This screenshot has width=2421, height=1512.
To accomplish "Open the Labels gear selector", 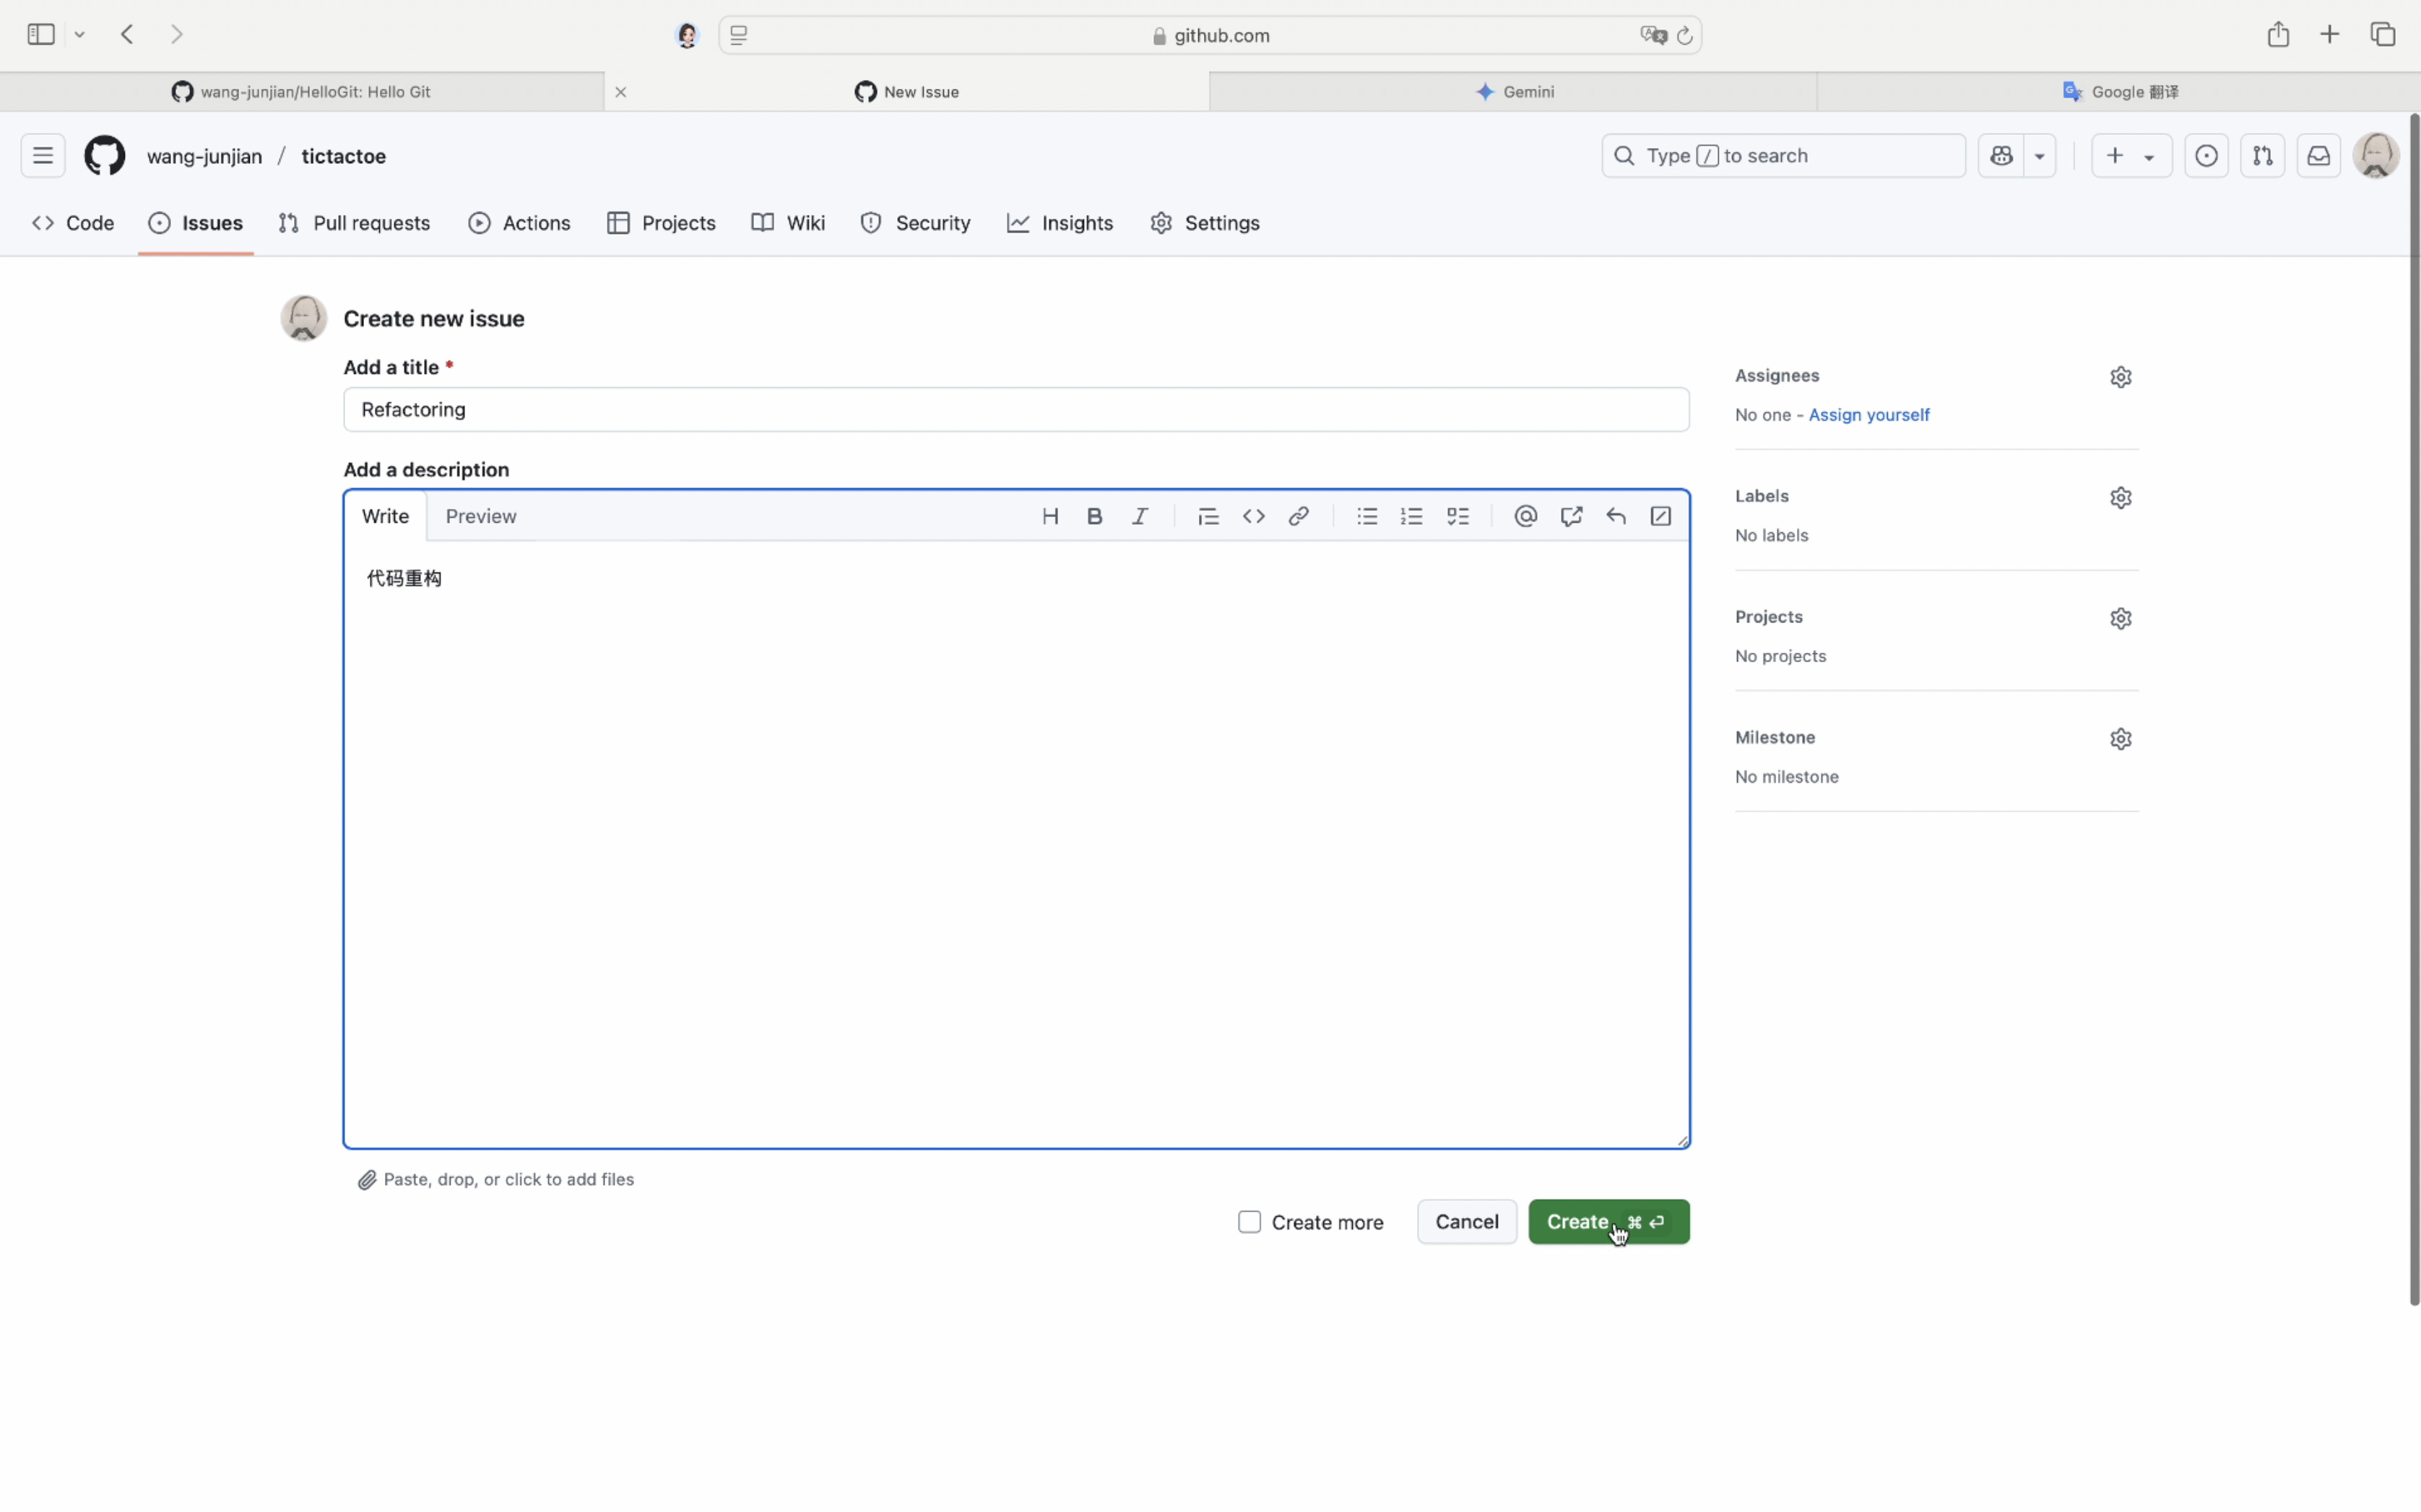I will 2120,498.
